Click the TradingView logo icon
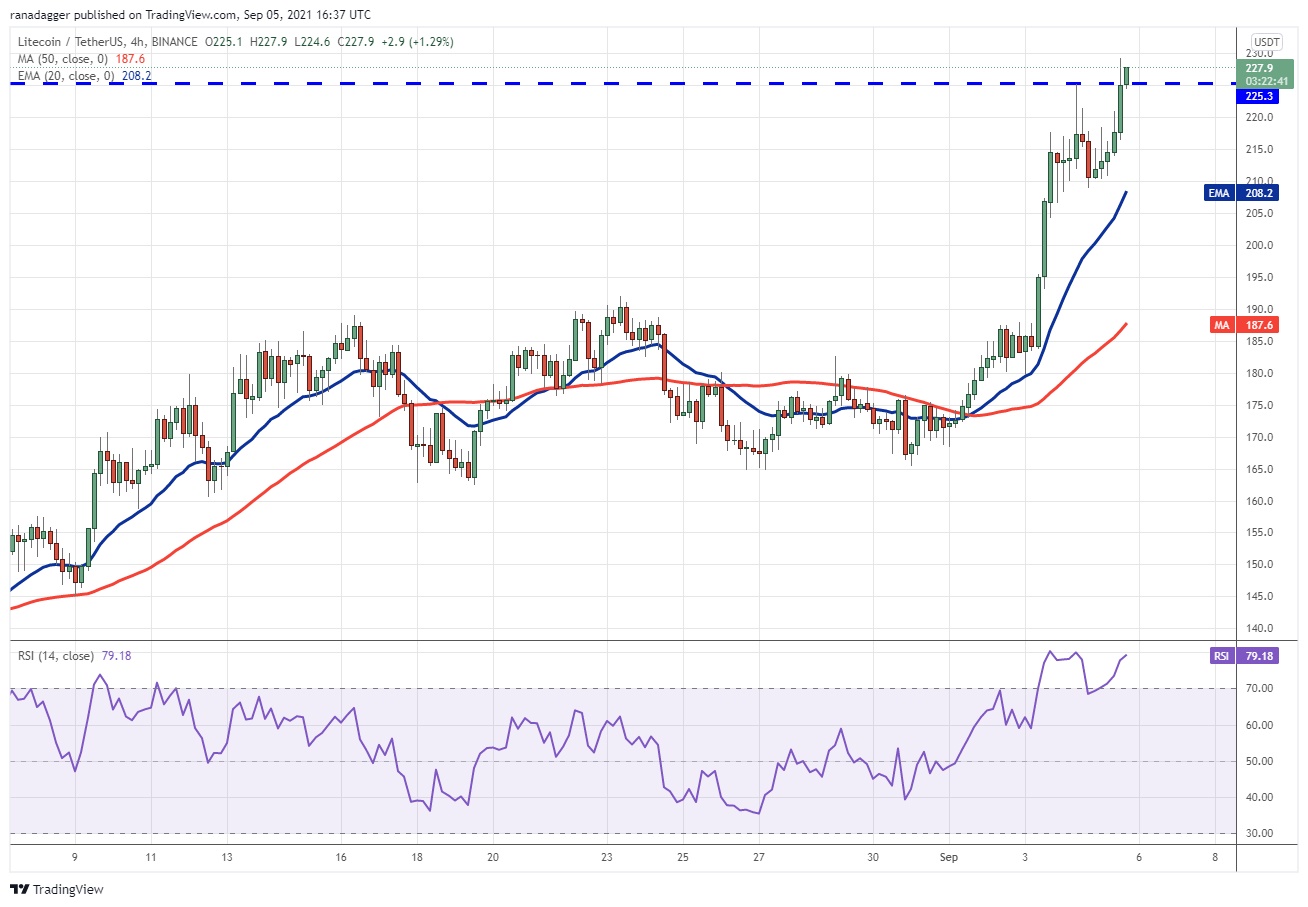Screen dimensions: 1308x907 [20, 889]
